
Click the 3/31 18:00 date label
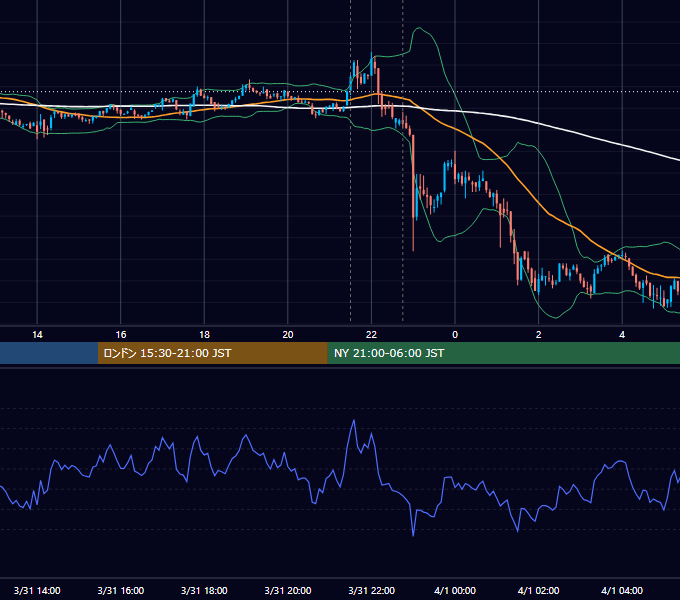click(204, 590)
